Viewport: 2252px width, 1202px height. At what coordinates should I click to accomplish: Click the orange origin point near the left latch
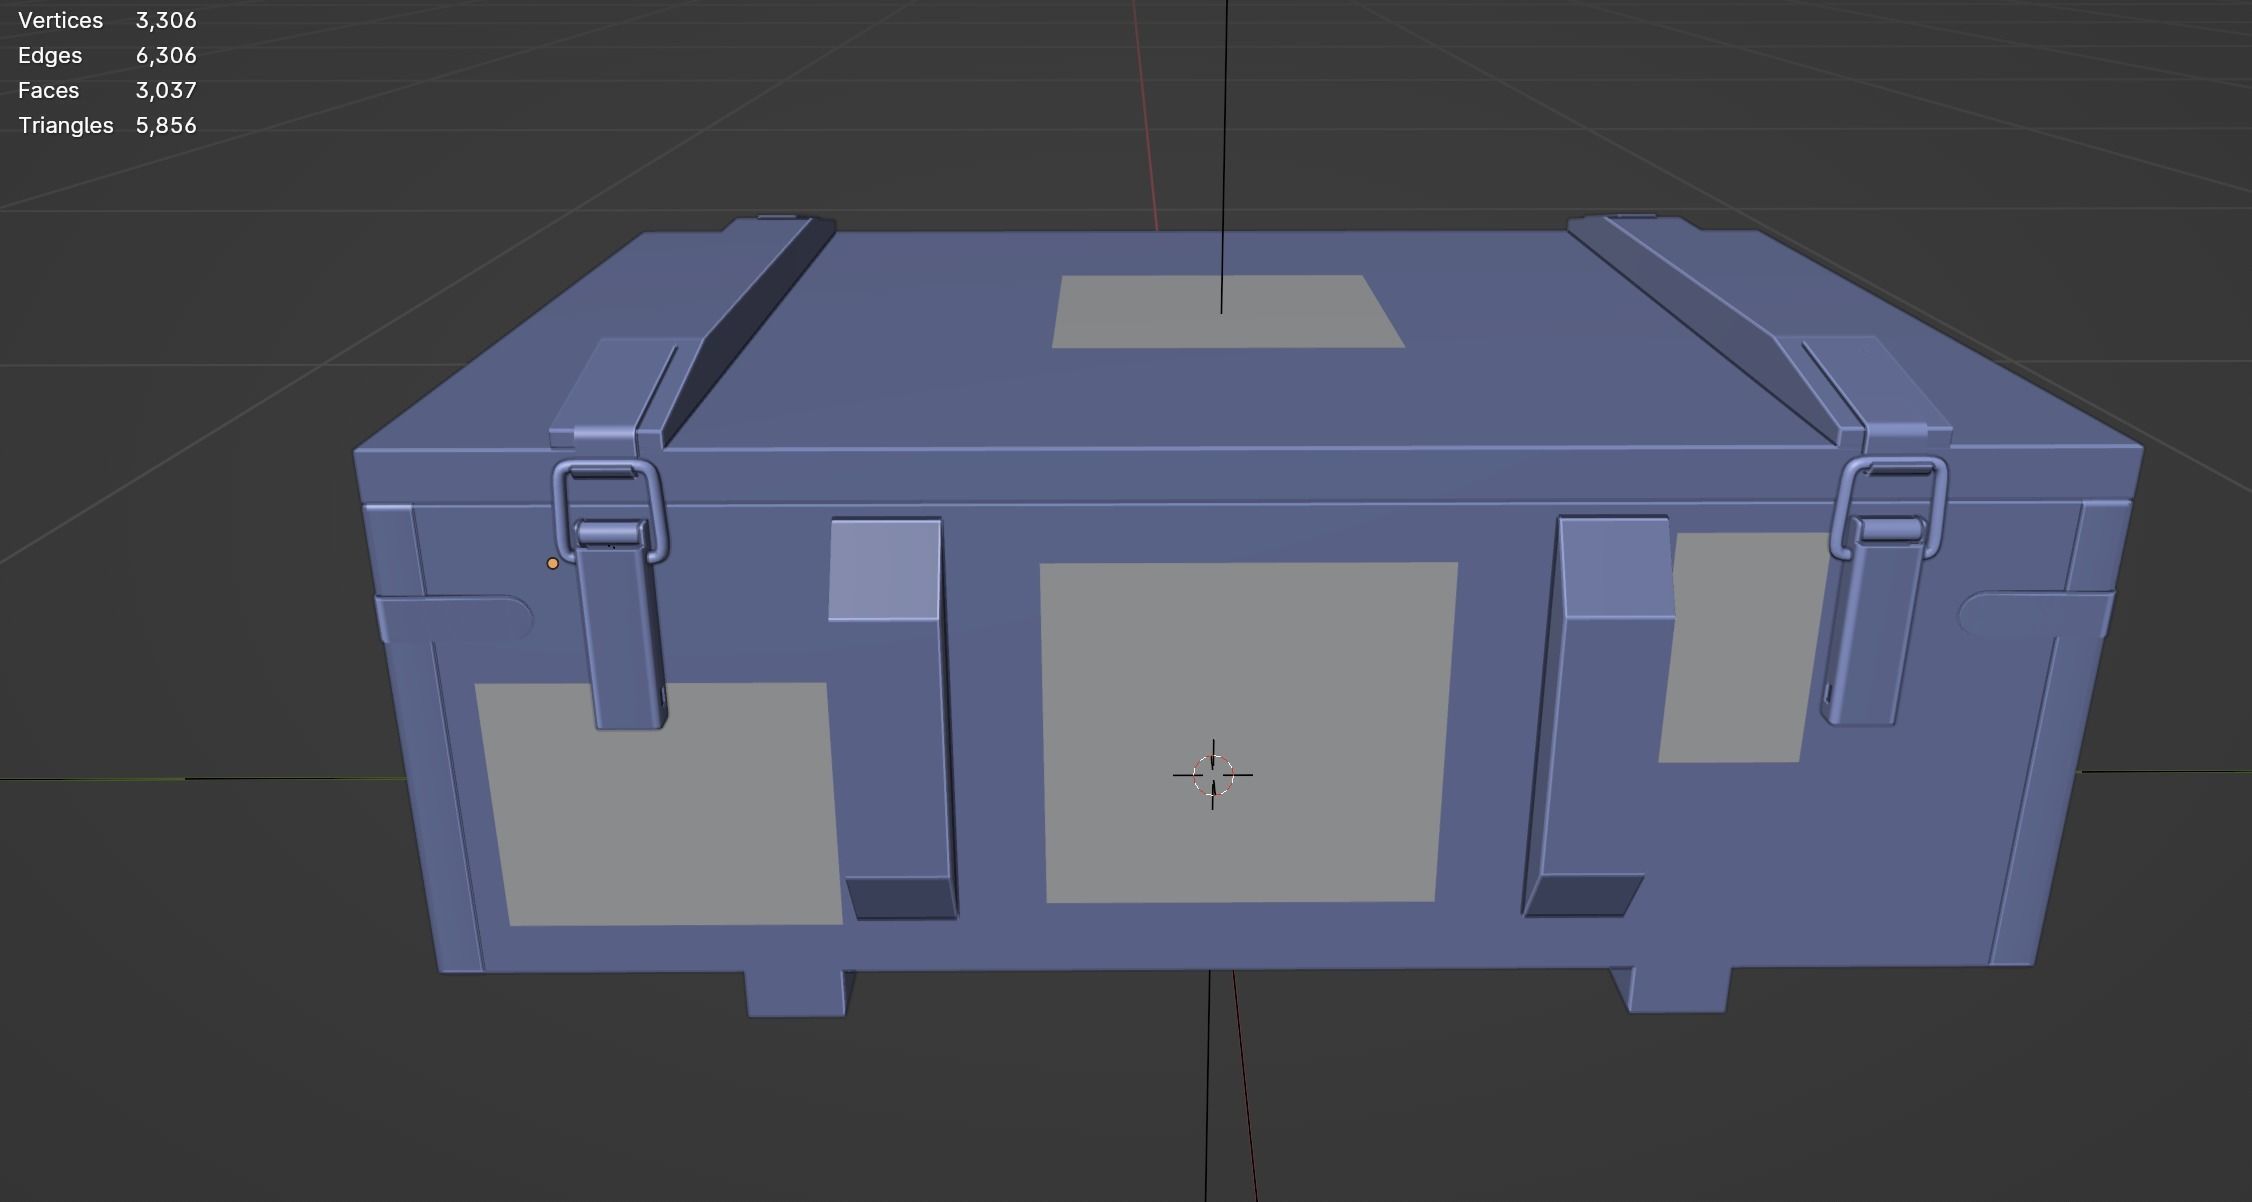(x=552, y=564)
